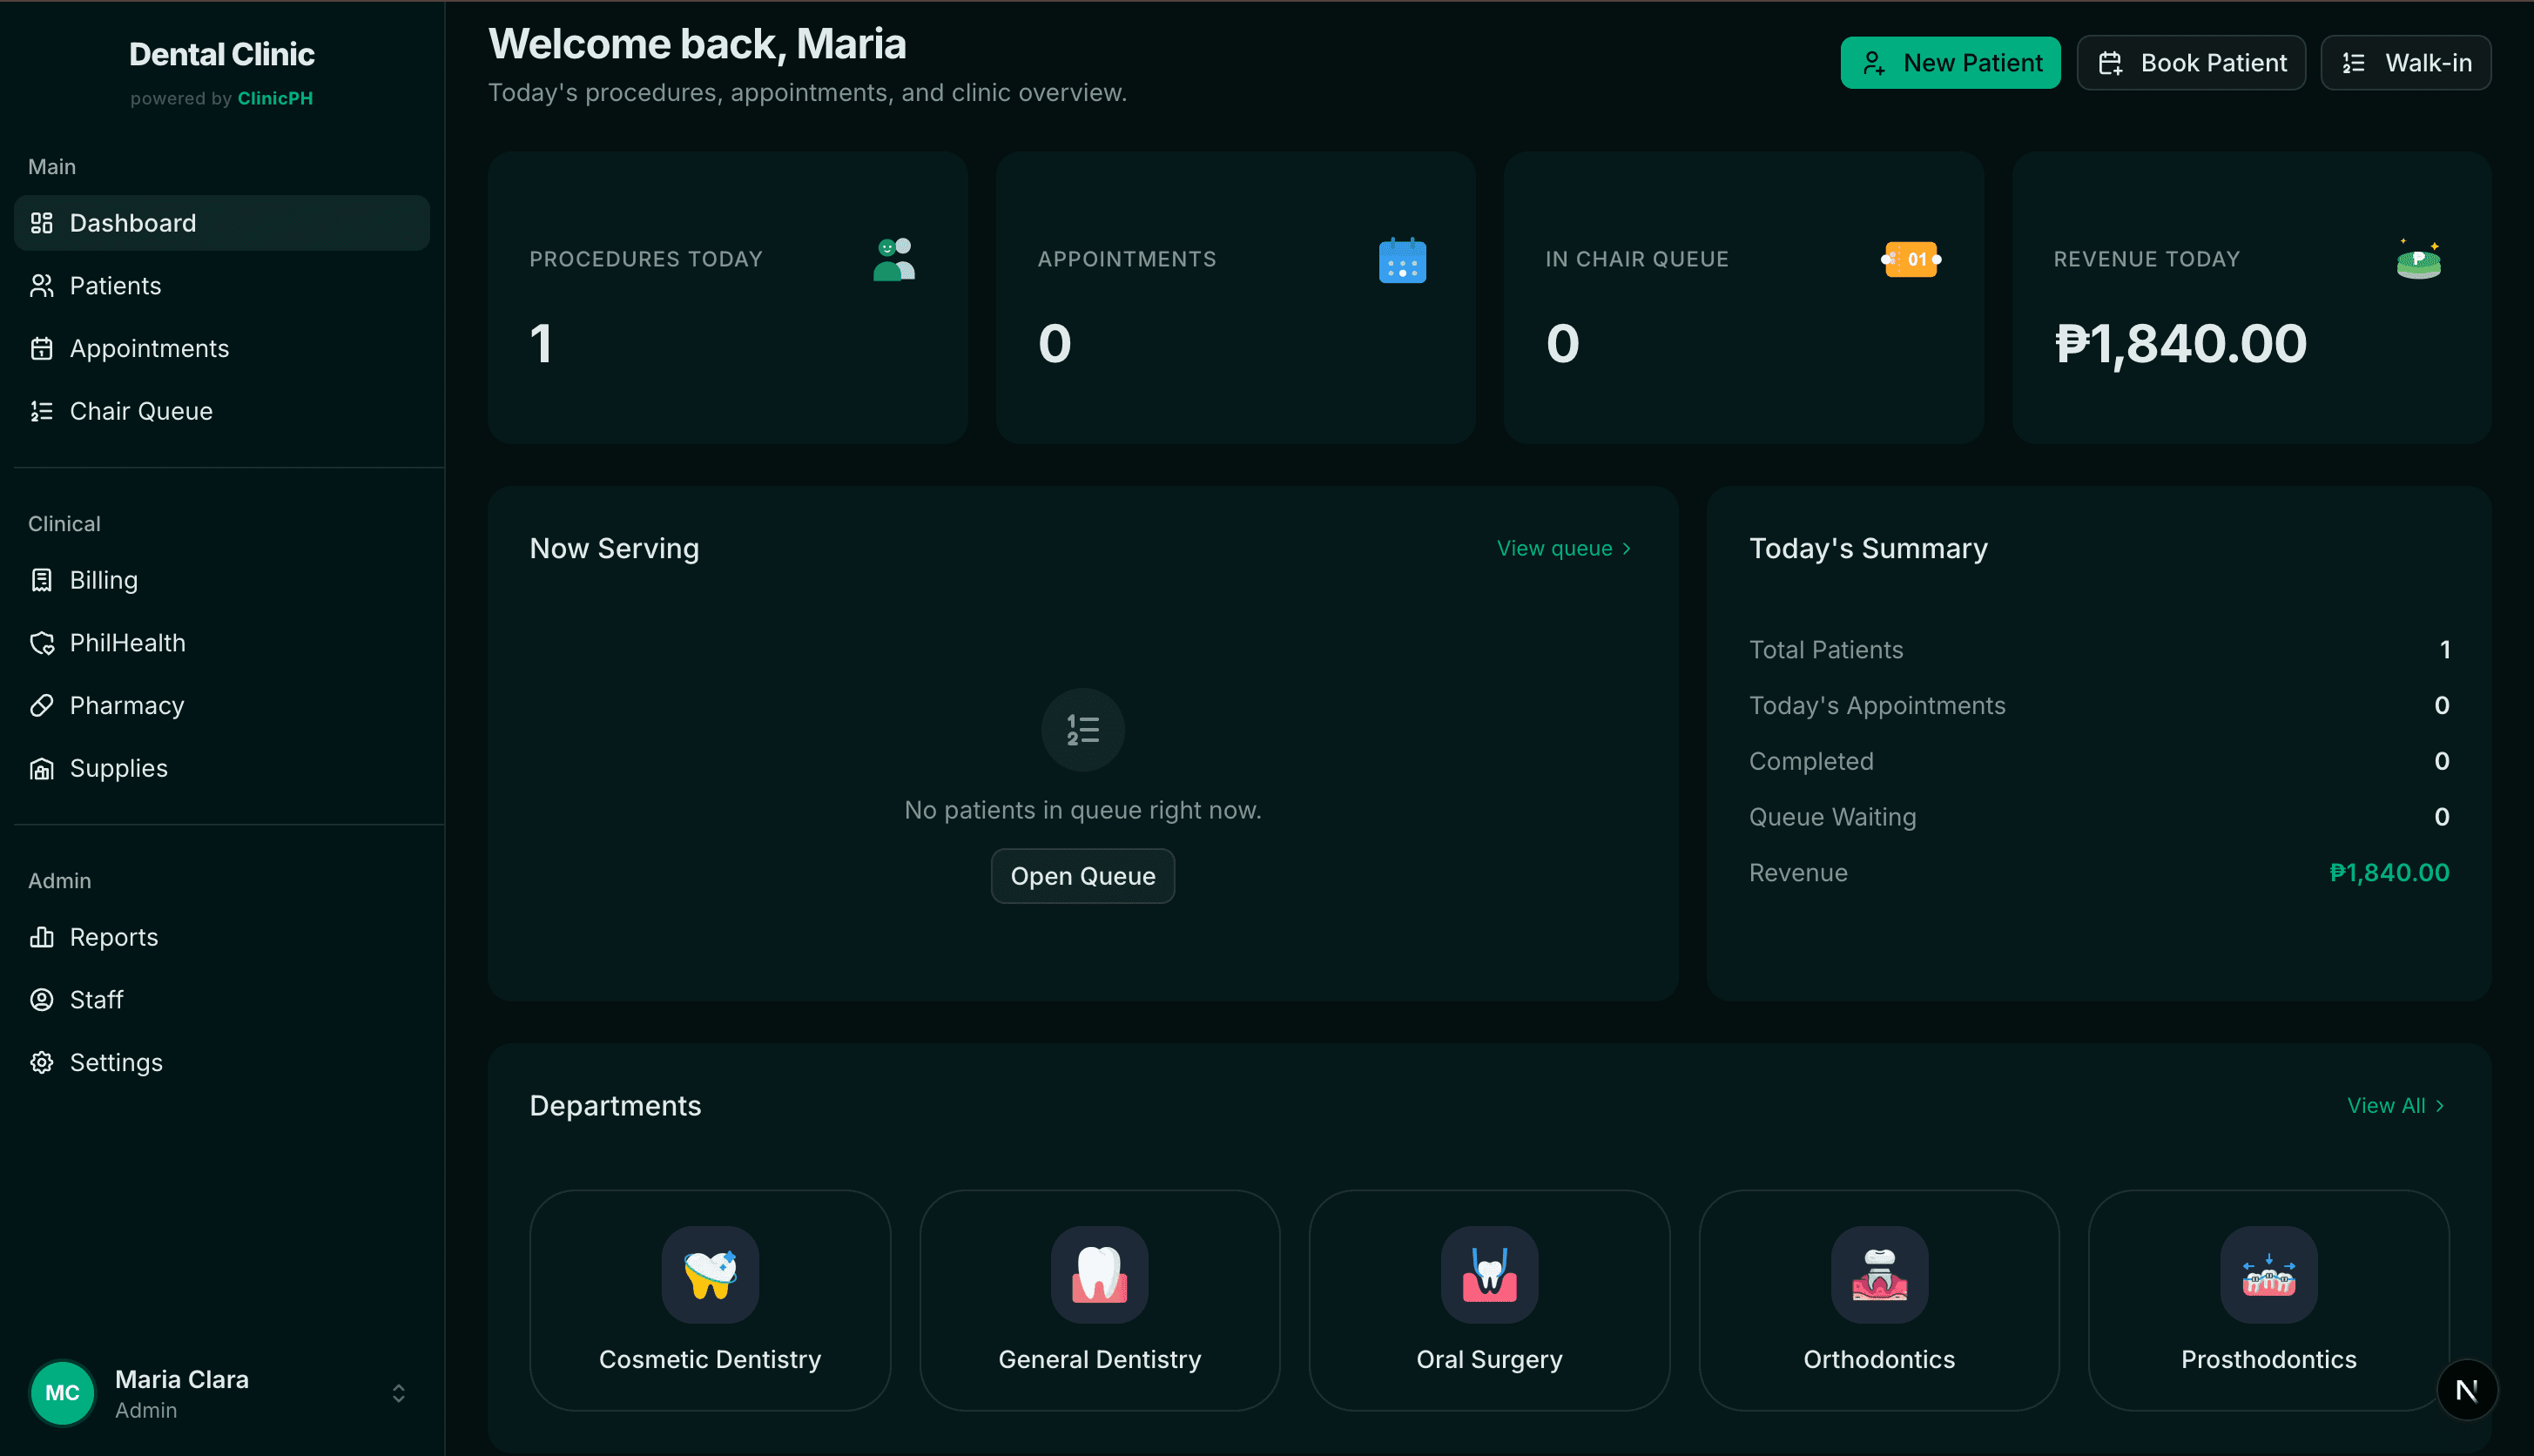Image resolution: width=2534 pixels, height=1456 pixels.
Task: Click the Orthodontics crown icon
Action: tap(1878, 1274)
